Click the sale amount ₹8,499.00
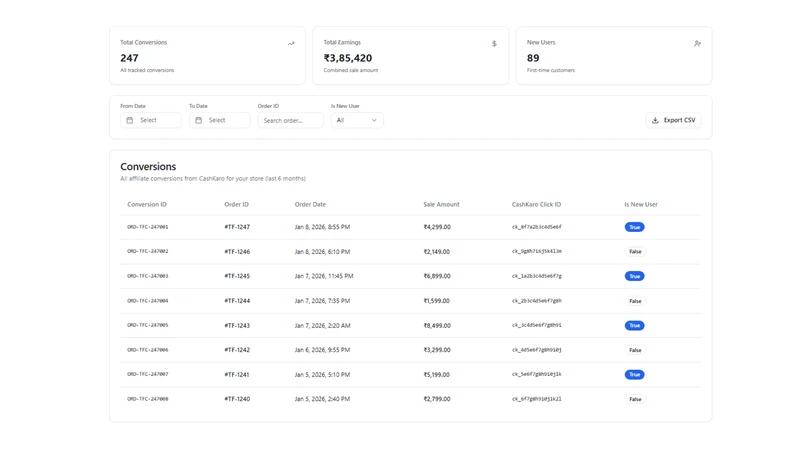Screen dimensions: 800x450 tap(437, 326)
